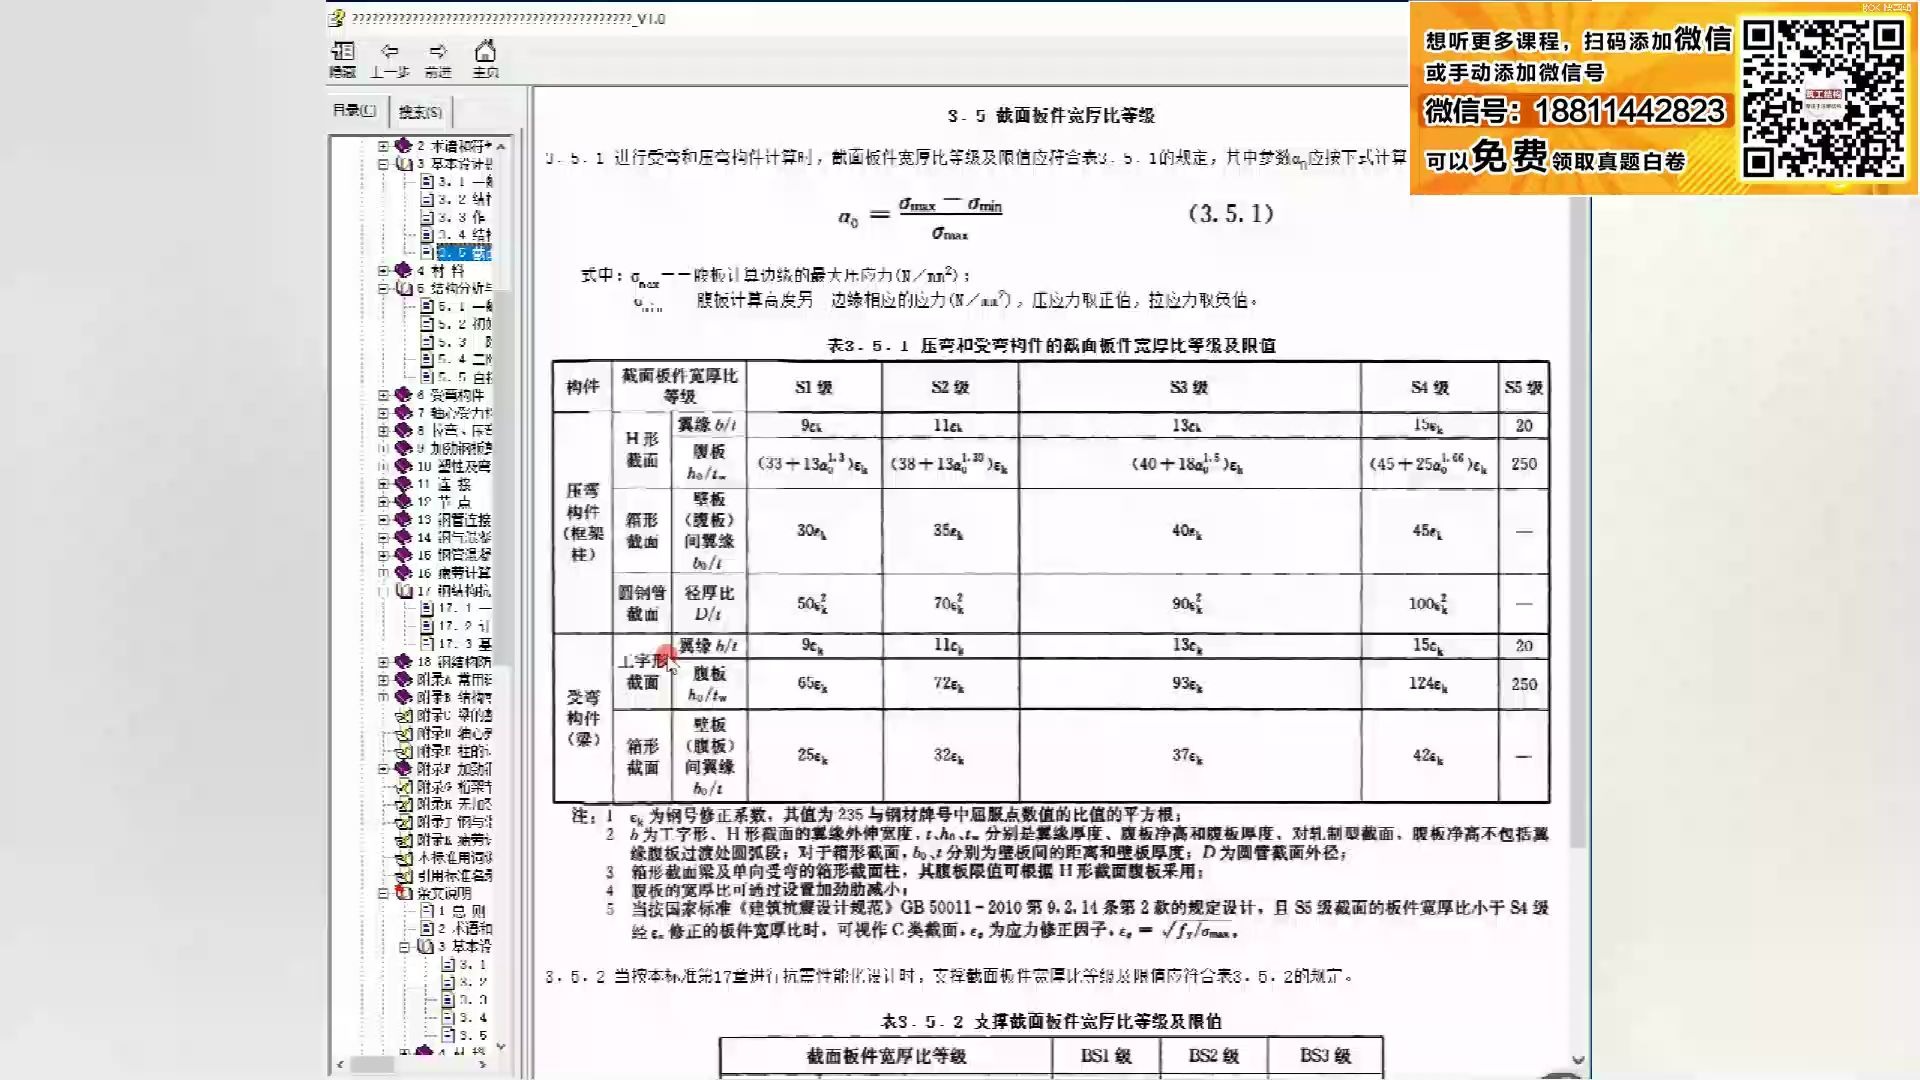This screenshot has width=1920, height=1080.
Task: Click the book icon for chapter 9
Action: [x=403, y=448]
